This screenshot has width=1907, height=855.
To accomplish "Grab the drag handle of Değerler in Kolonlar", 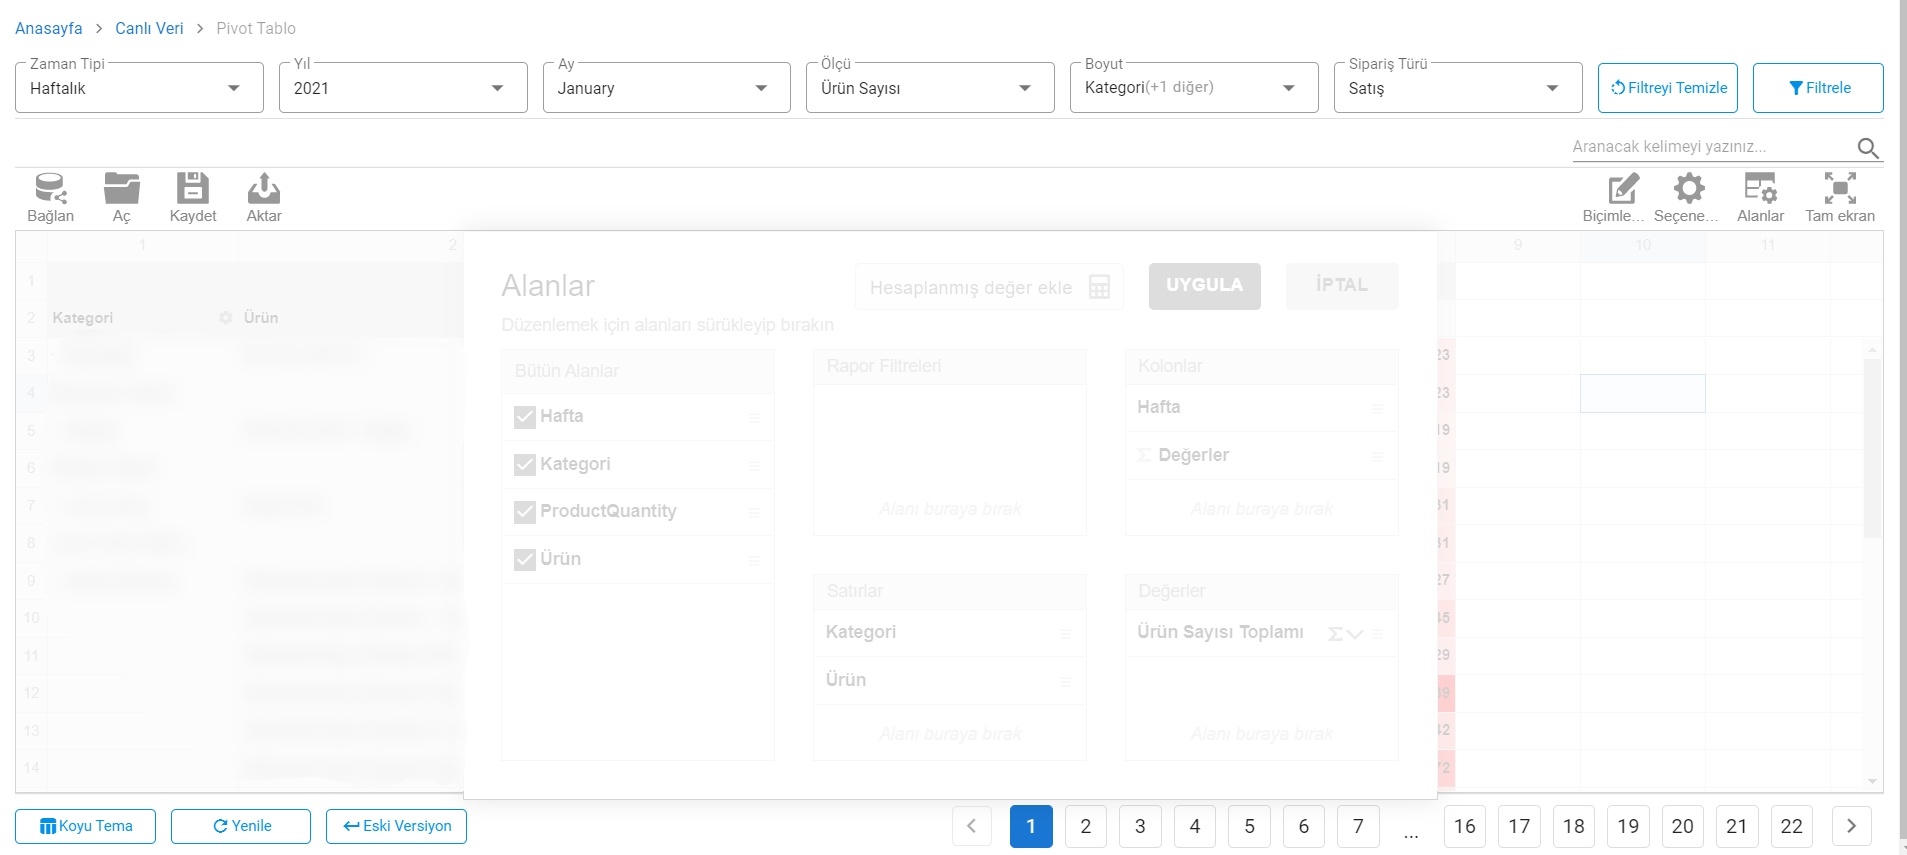I will tap(1377, 456).
